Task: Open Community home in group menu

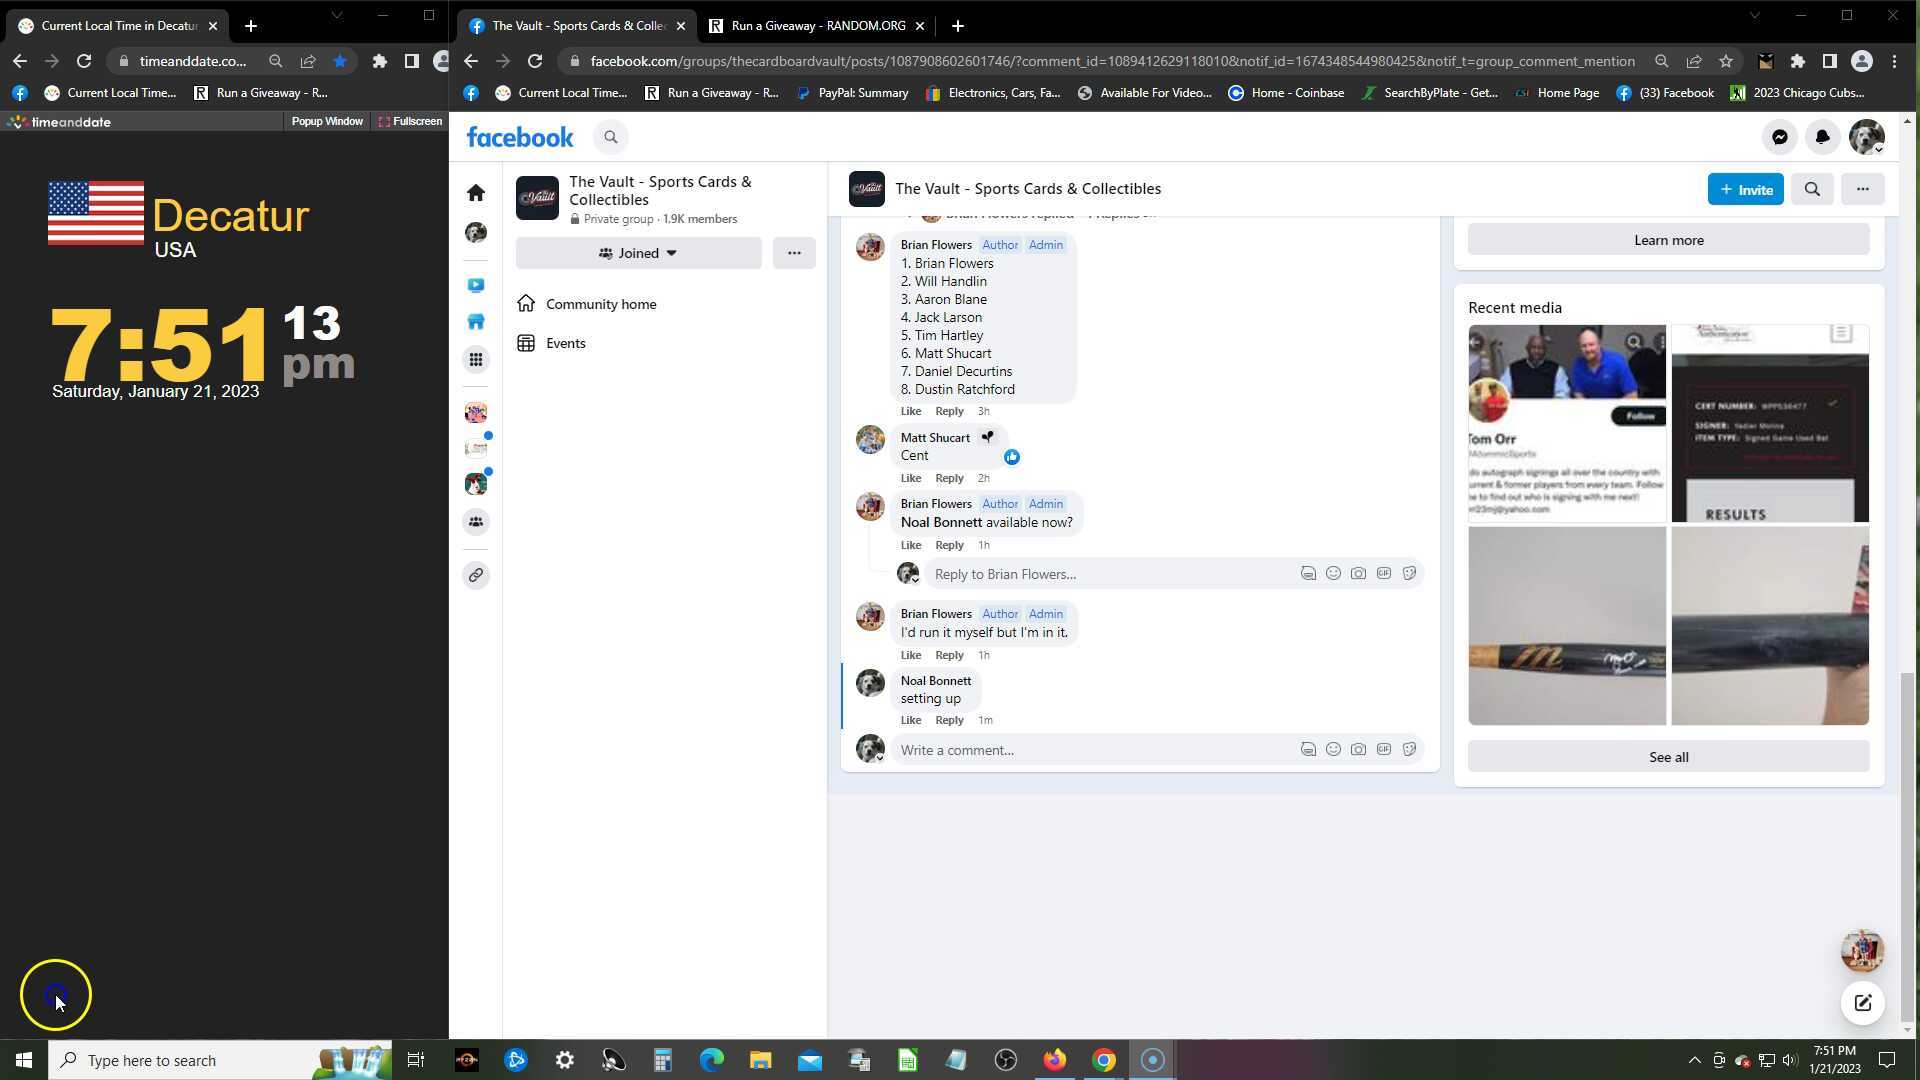Action: tap(601, 304)
